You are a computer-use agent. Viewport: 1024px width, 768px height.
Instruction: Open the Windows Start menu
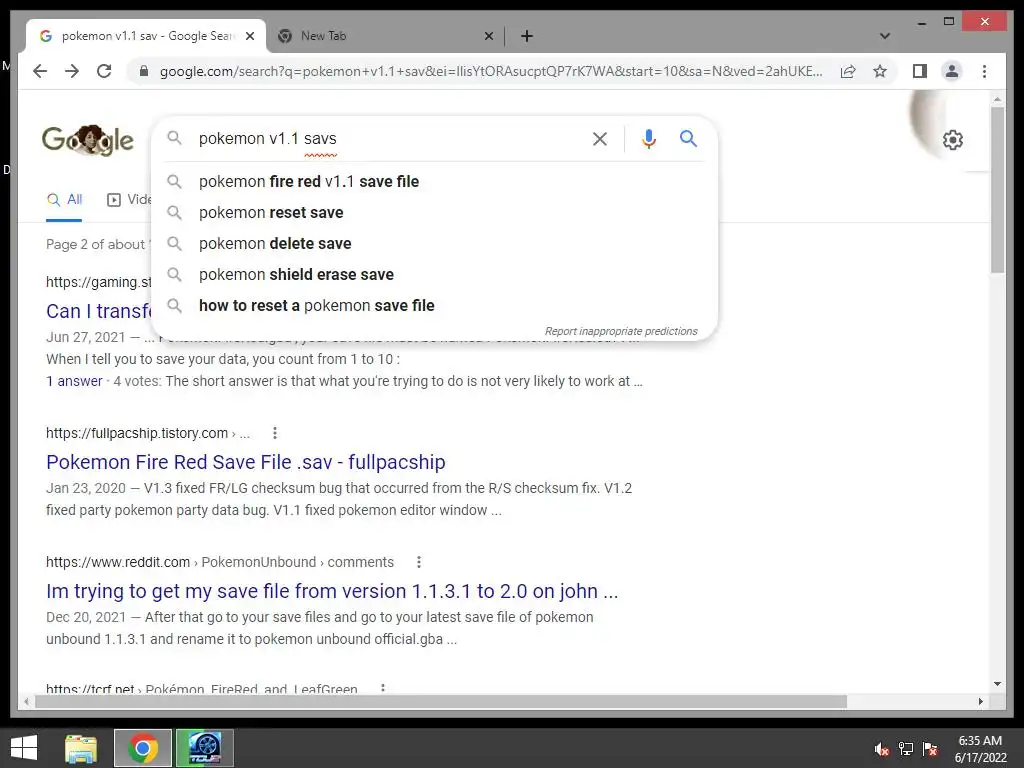24,748
